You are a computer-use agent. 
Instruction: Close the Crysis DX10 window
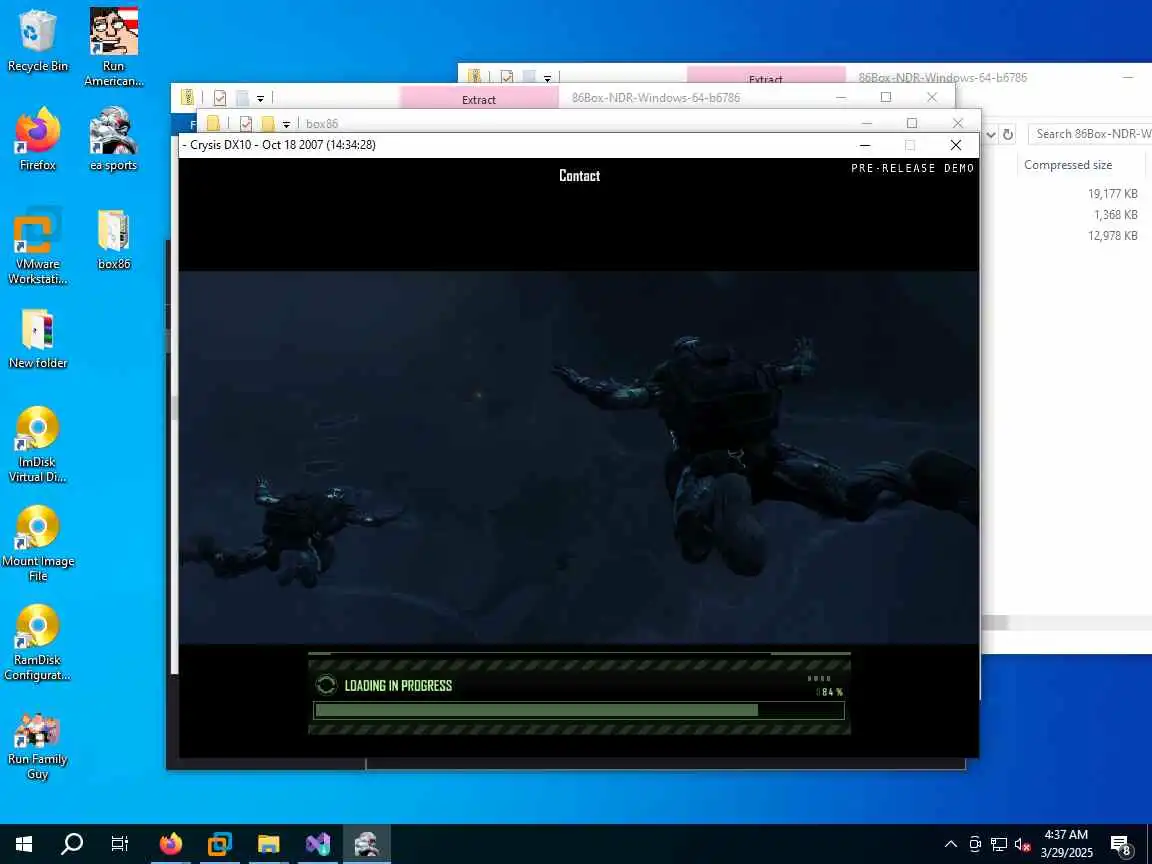point(955,145)
